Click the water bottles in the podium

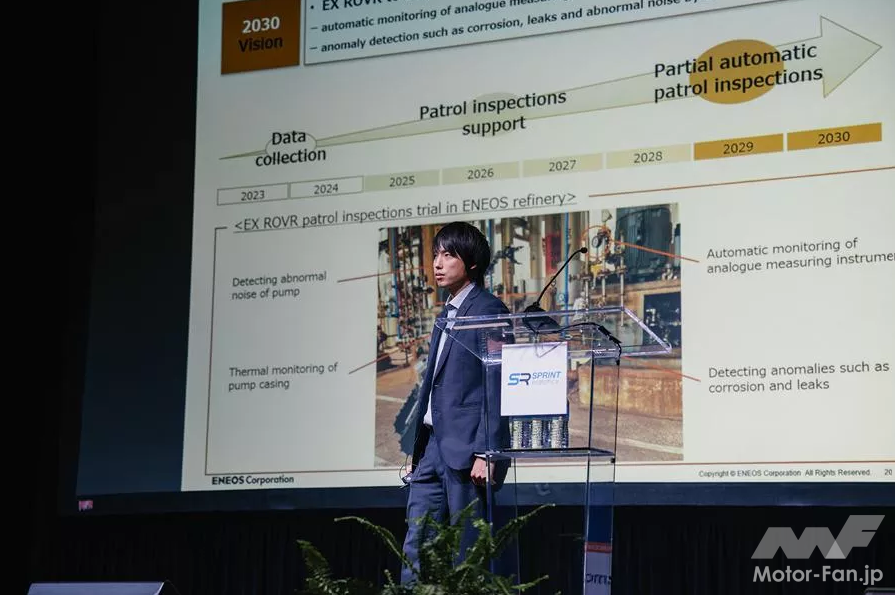coord(538,431)
